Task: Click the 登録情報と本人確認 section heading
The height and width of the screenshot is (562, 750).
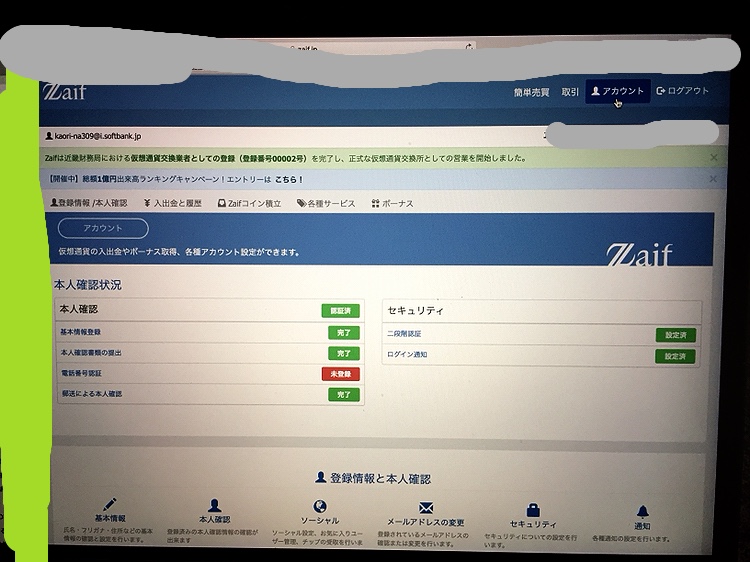Action: (373, 478)
